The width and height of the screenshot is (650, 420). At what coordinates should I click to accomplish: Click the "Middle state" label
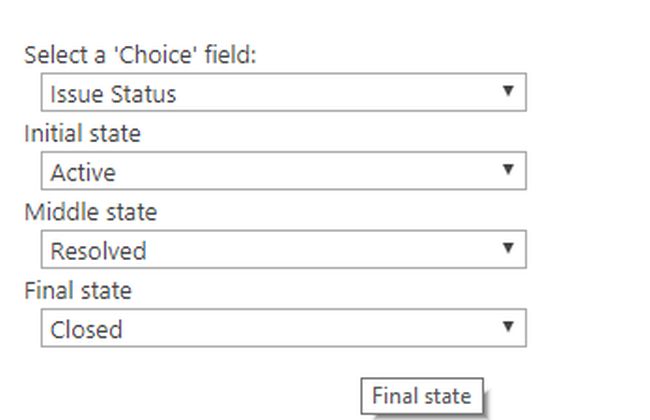[91, 212]
